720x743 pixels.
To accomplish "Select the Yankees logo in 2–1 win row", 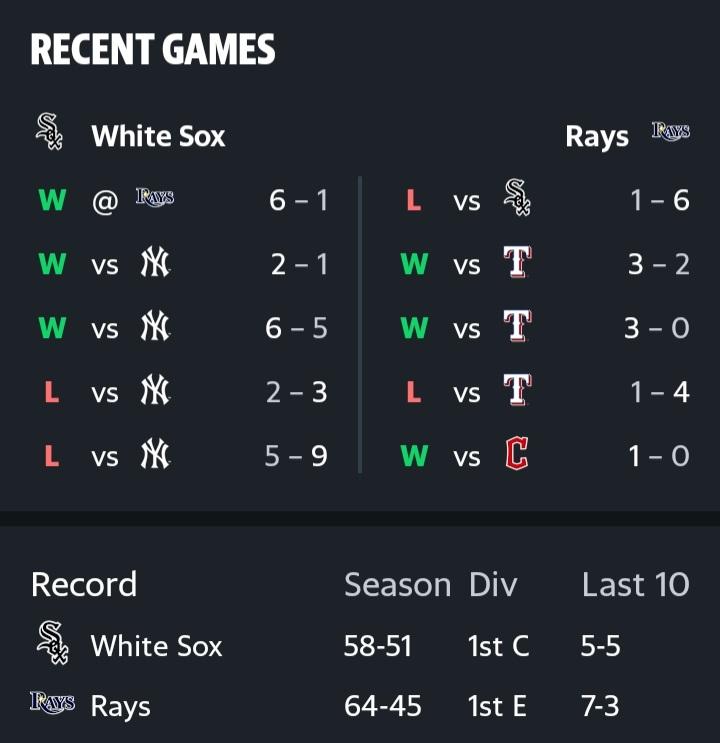I will point(155,262).
